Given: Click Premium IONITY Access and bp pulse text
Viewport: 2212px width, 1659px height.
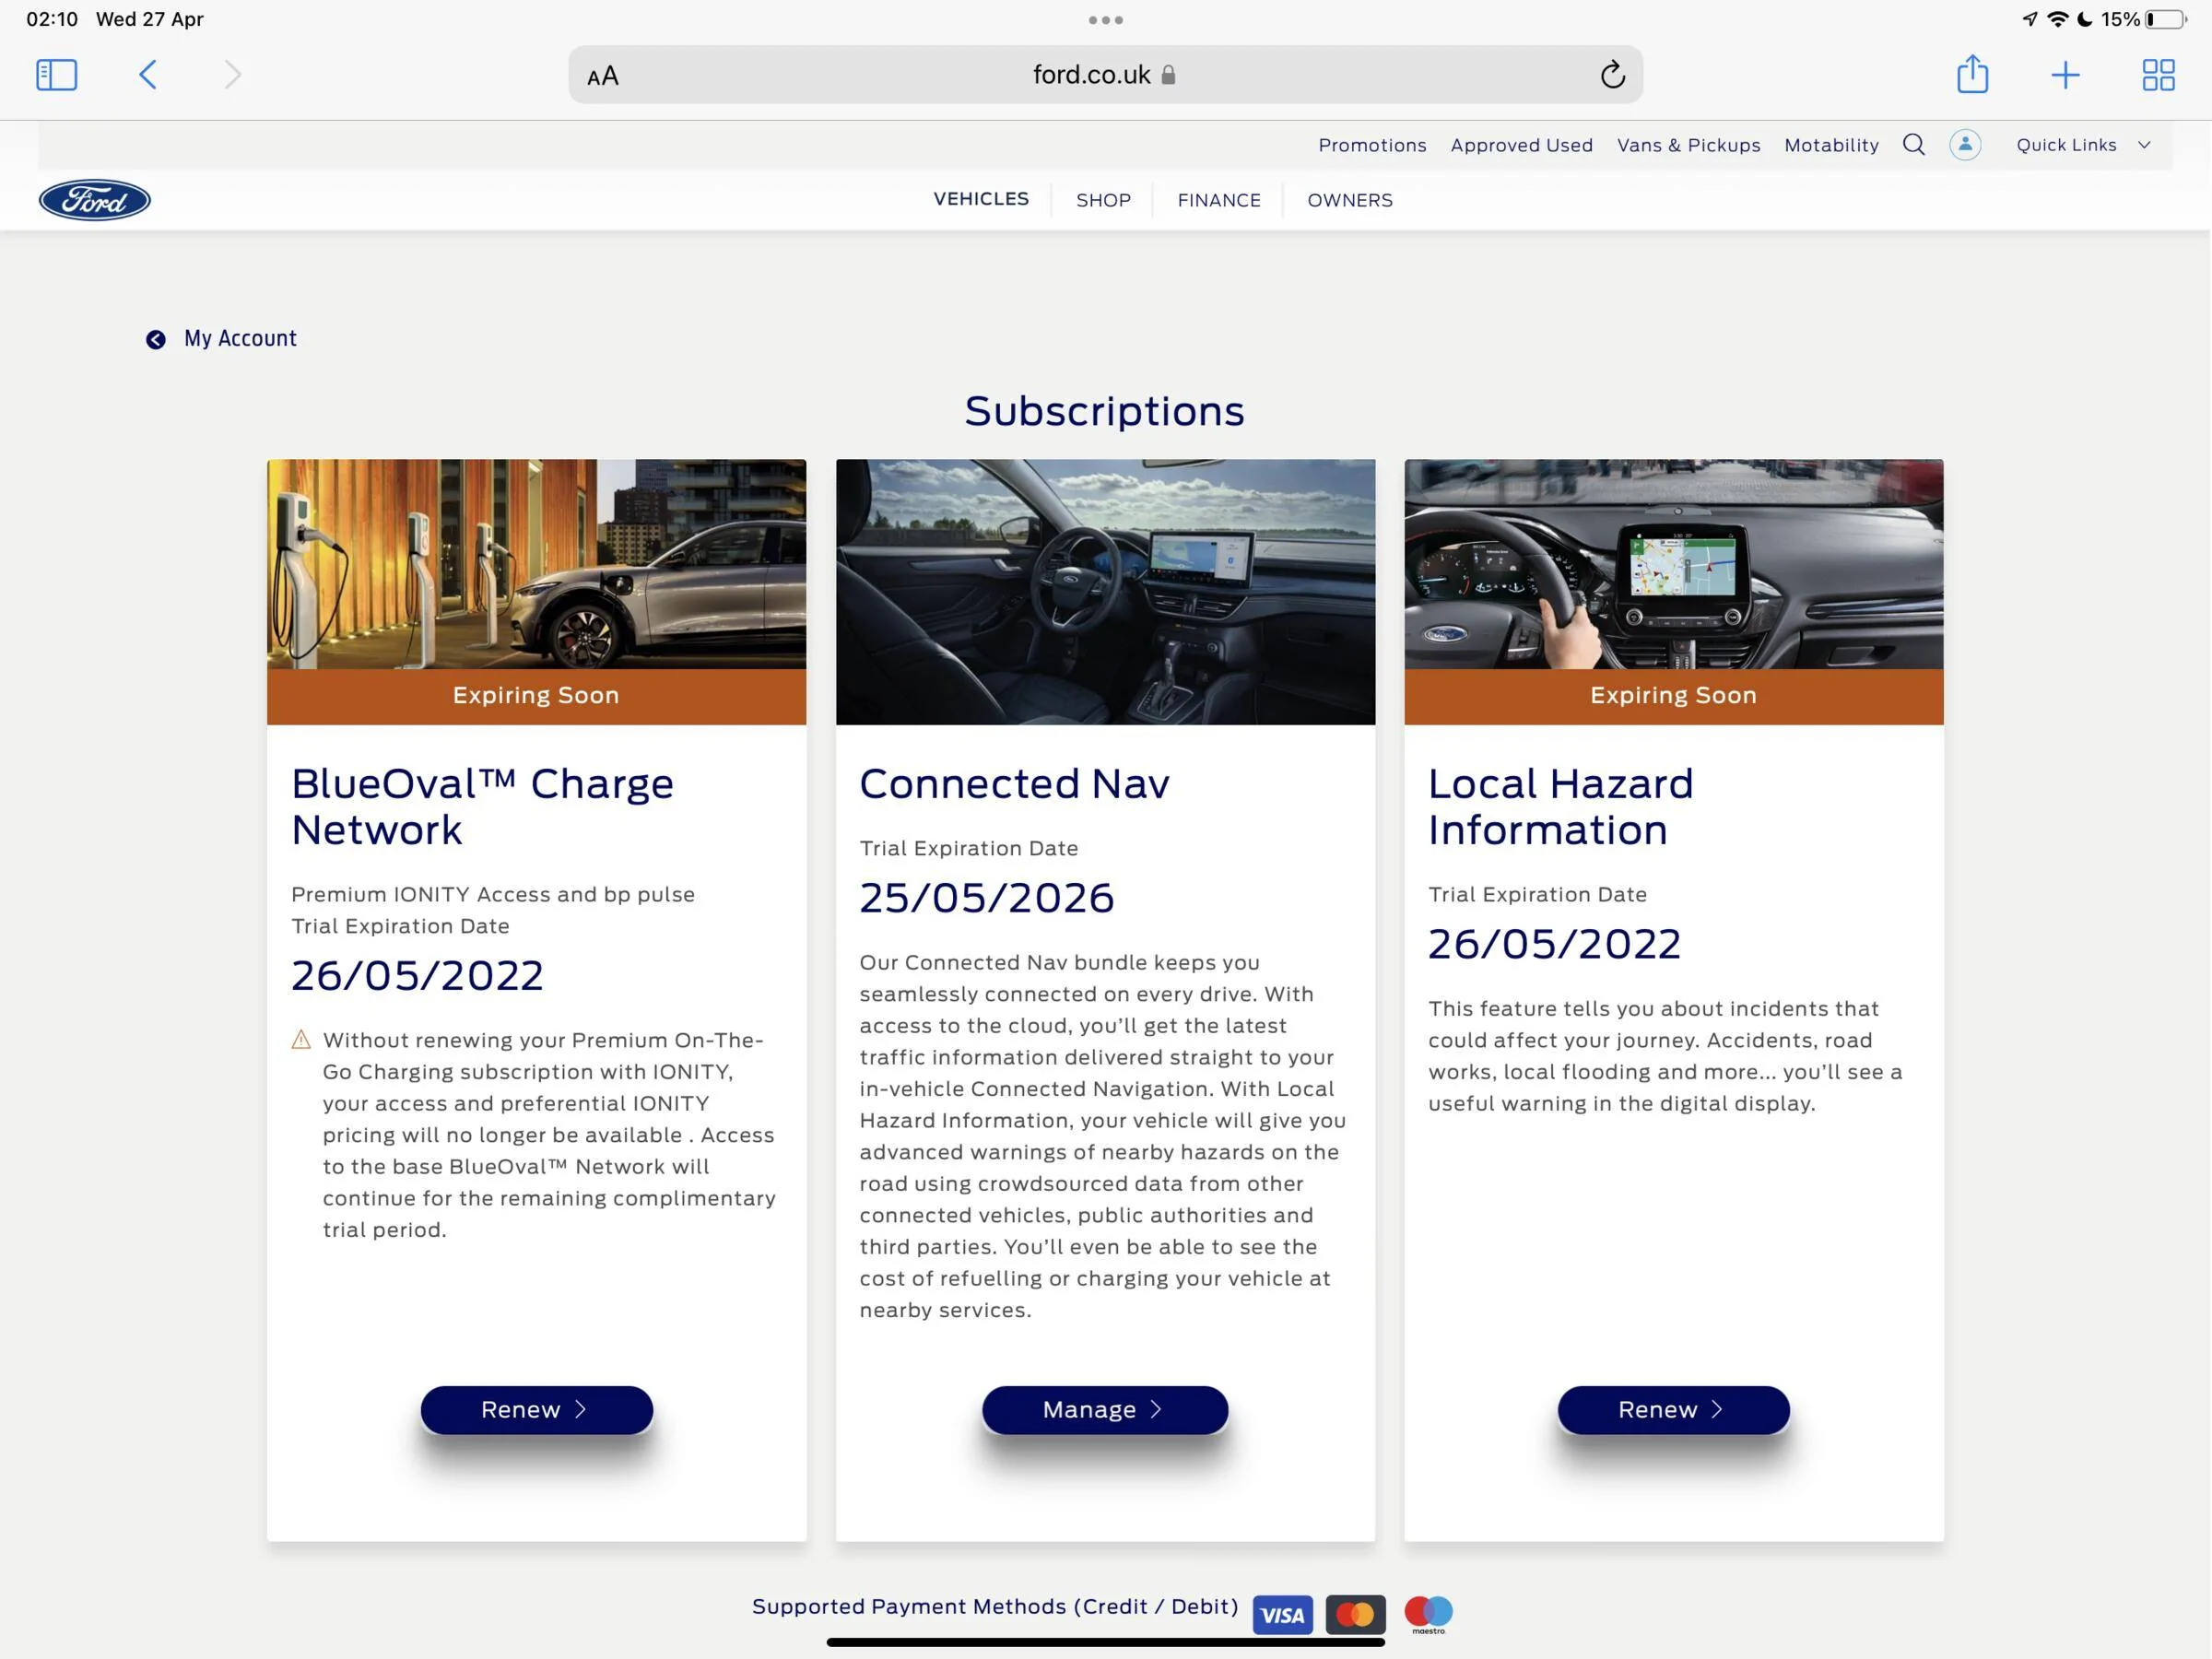Looking at the screenshot, I should tap(492, 894).
